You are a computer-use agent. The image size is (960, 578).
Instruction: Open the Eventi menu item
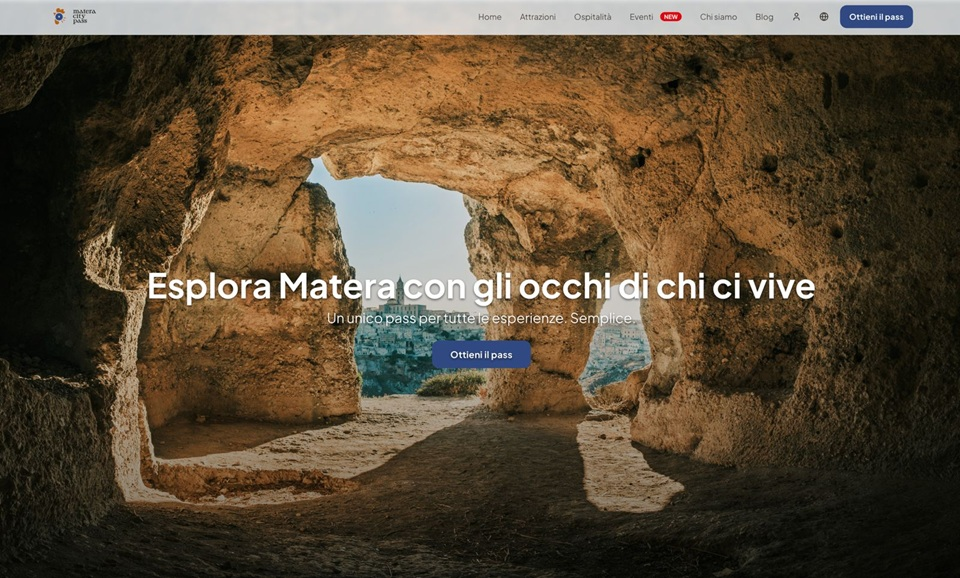(x=640, y=16)
